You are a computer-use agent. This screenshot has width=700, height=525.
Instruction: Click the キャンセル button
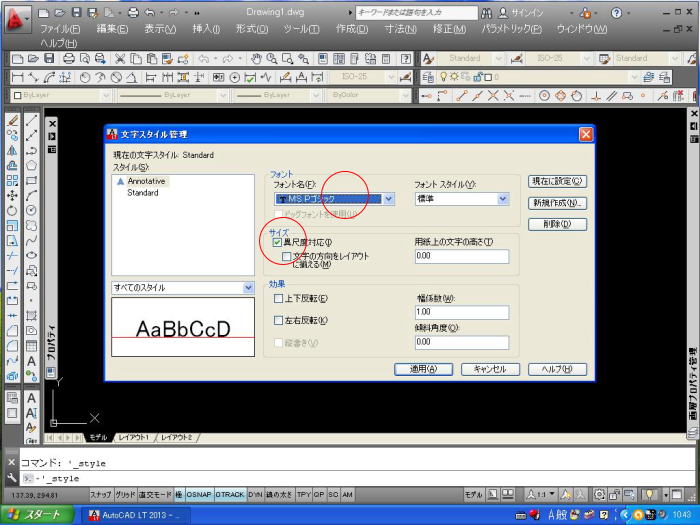pos(490,369)
